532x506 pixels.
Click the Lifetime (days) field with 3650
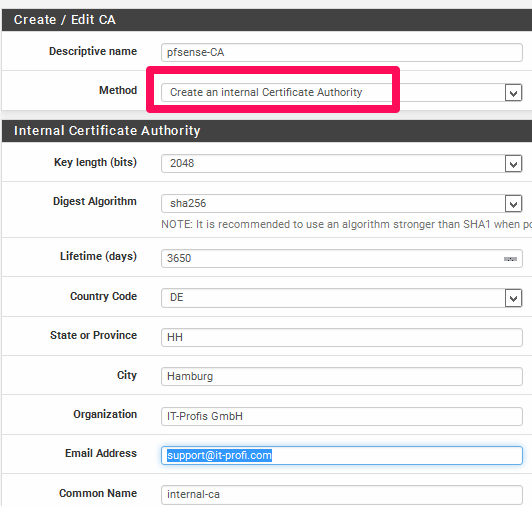(342, 259)
